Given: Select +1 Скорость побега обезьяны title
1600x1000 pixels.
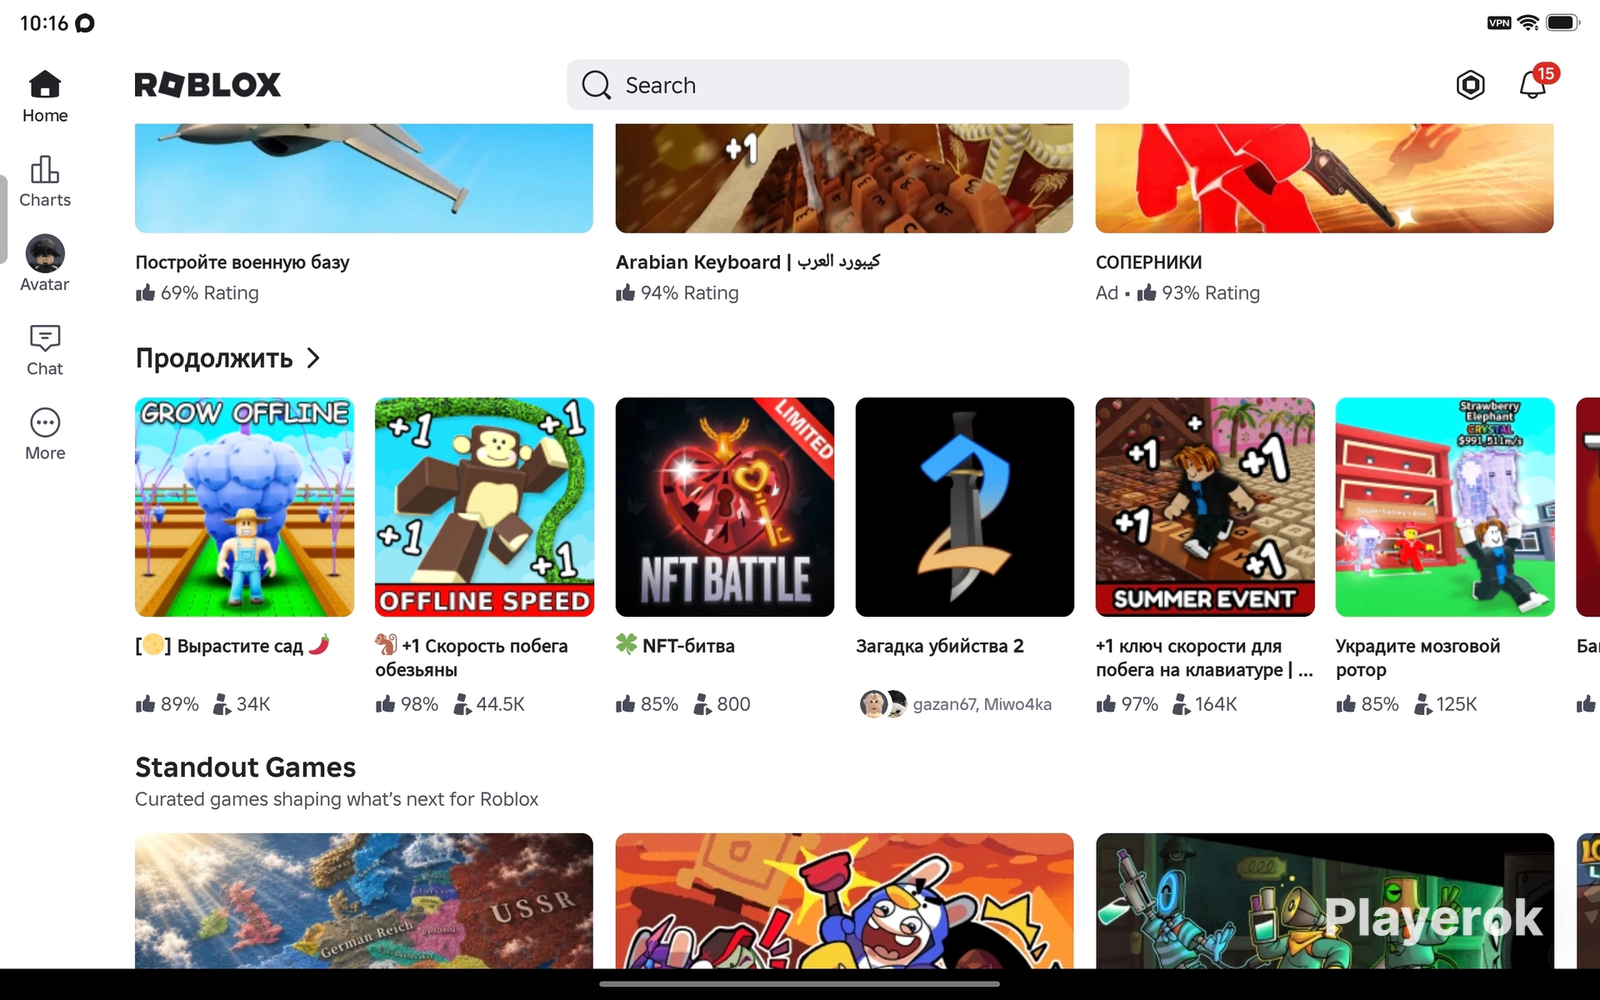Looking at the screenshot, I should (472, 658).
